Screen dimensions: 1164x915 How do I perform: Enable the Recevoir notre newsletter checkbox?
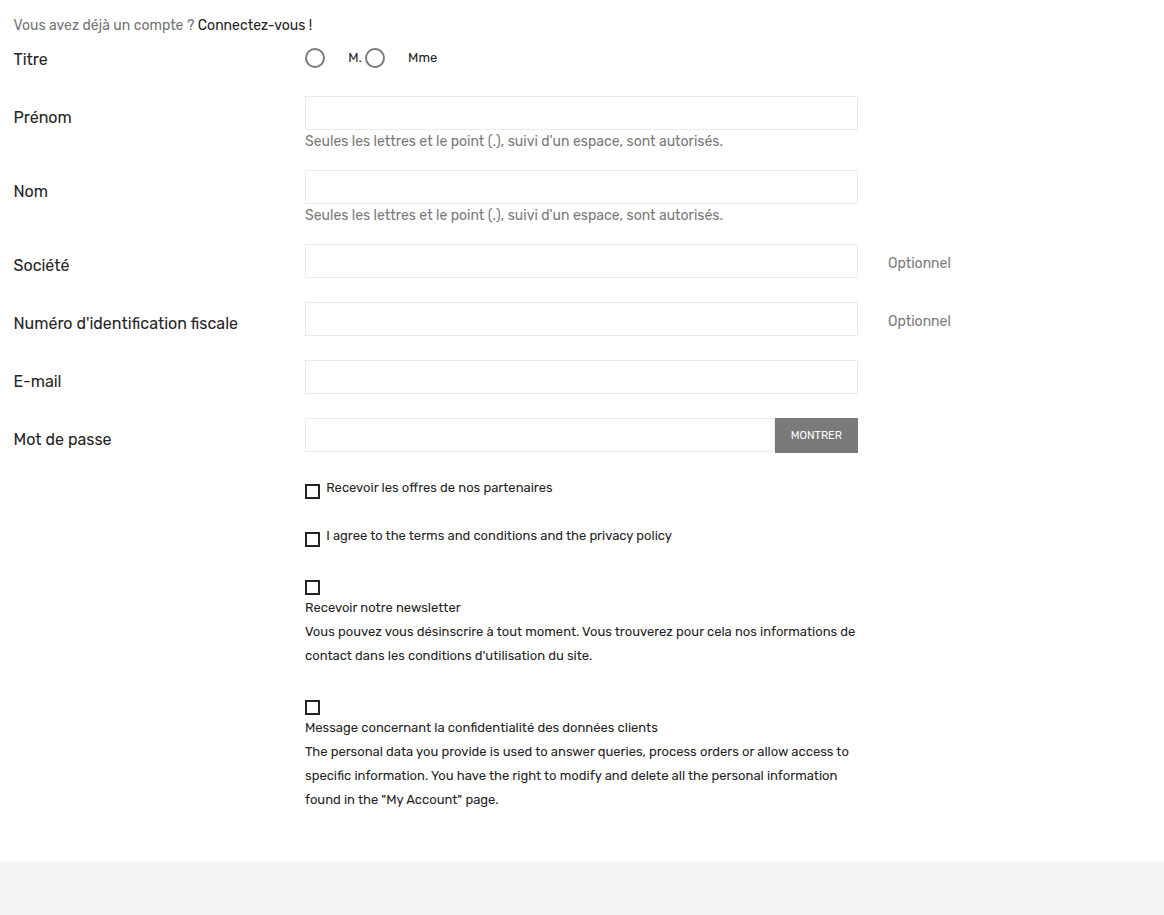tap(313, 588)
